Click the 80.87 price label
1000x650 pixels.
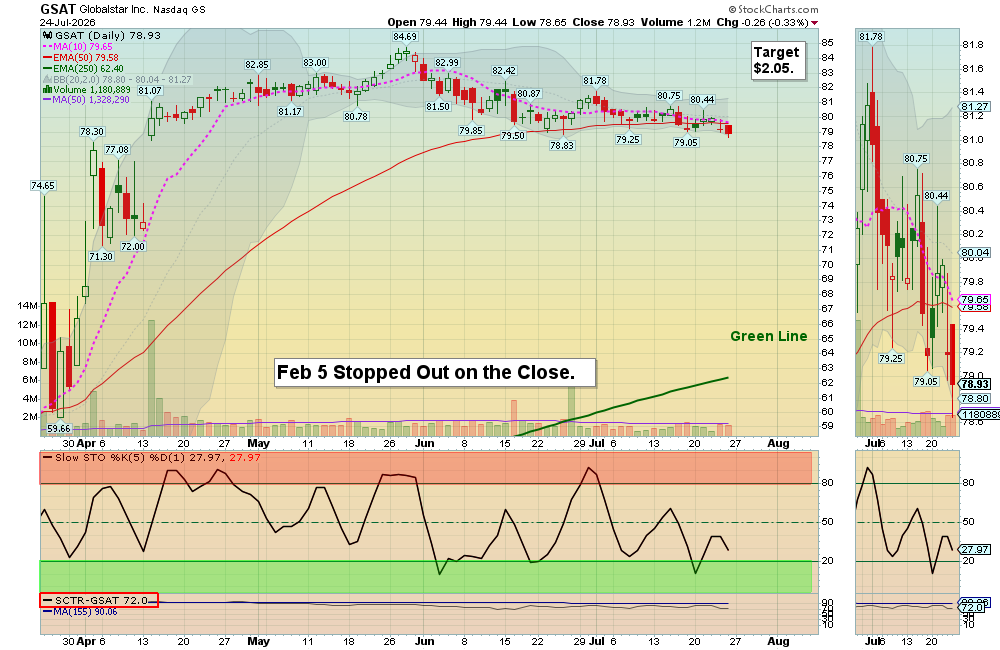[529, 93]
